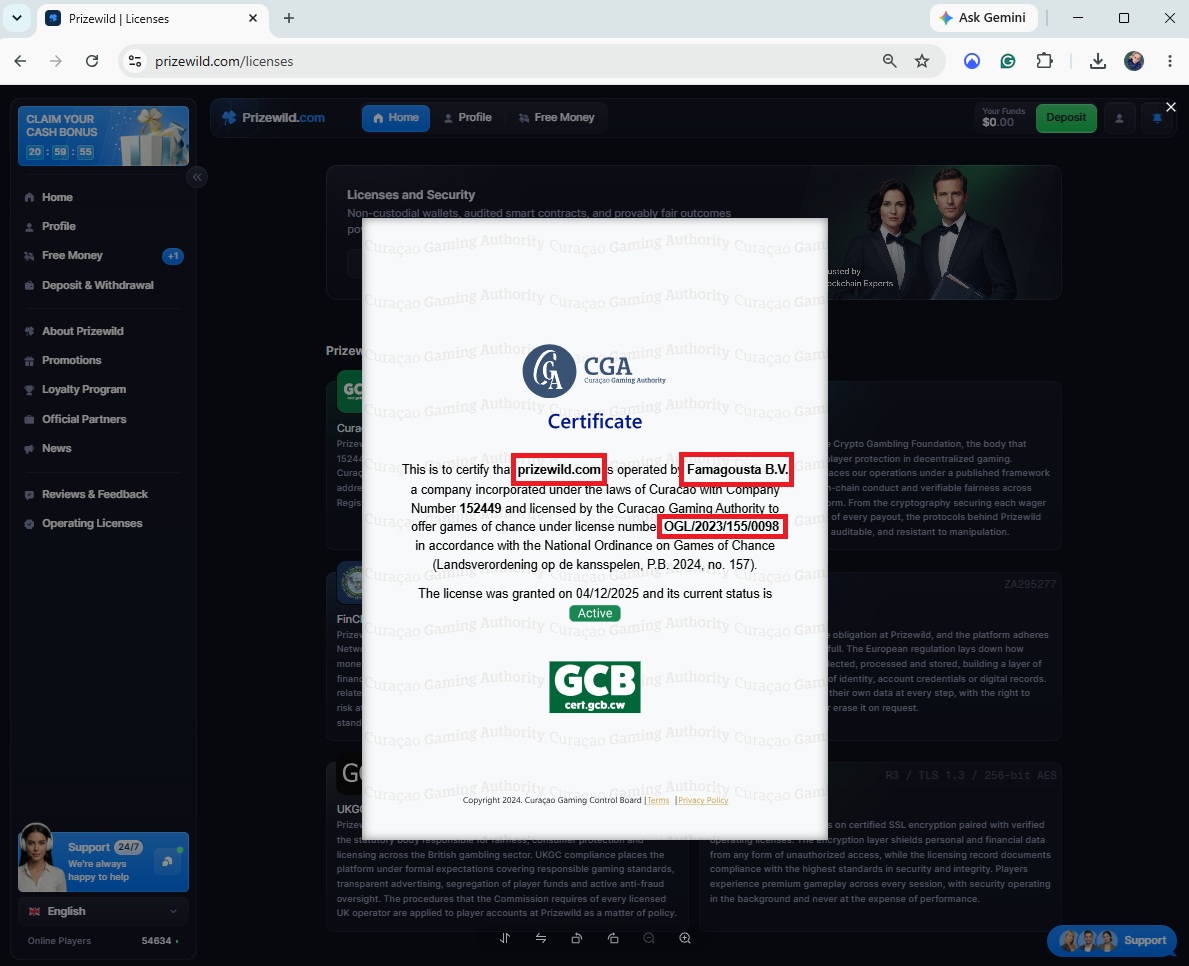Image resolution: width=1189 pixels, height=966 pixels.
Task: Click the CGA Curaçao Gaming Authority logo
Action: (594, 371)
